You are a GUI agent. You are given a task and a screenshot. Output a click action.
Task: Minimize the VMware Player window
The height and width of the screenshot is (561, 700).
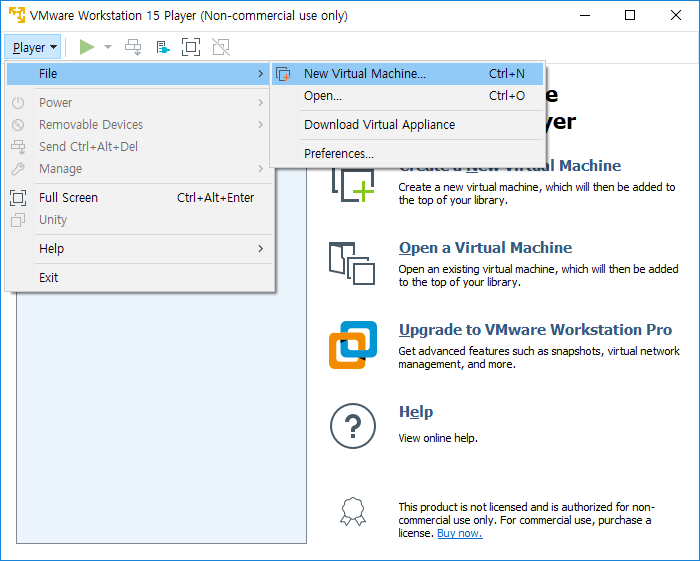(x=585, y=15)
